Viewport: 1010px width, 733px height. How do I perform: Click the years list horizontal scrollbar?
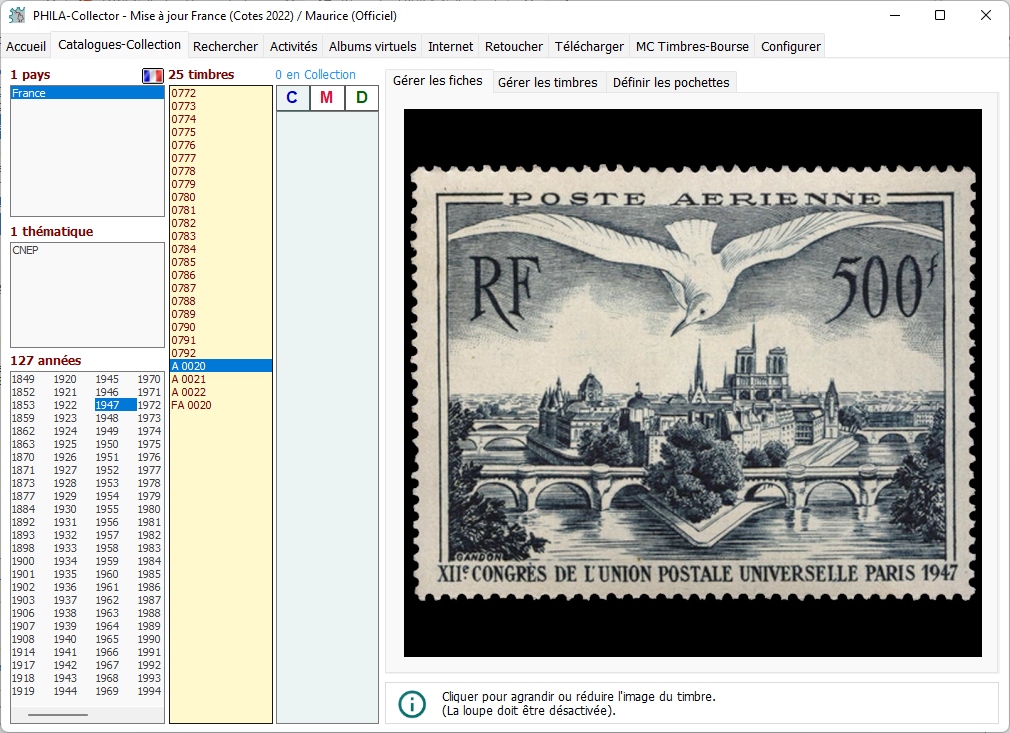click(58, 715)
